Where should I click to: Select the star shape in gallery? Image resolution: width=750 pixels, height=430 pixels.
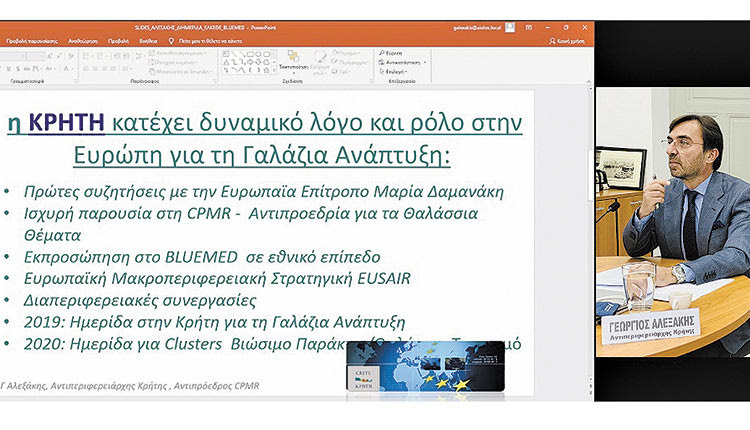[266, 70]
